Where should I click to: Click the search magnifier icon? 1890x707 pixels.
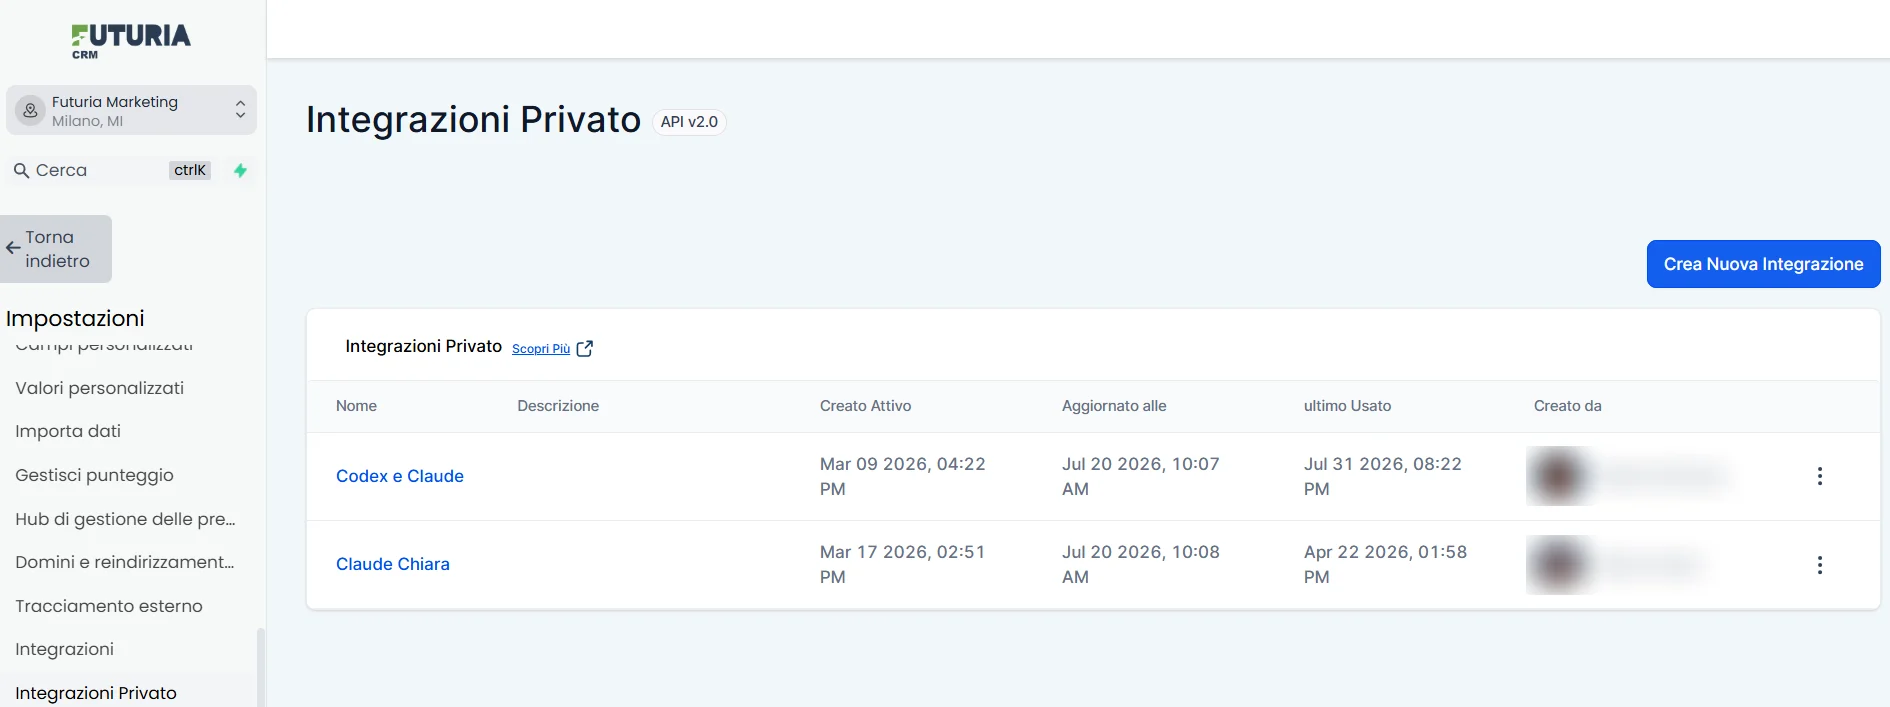click(x=21, y=171)
